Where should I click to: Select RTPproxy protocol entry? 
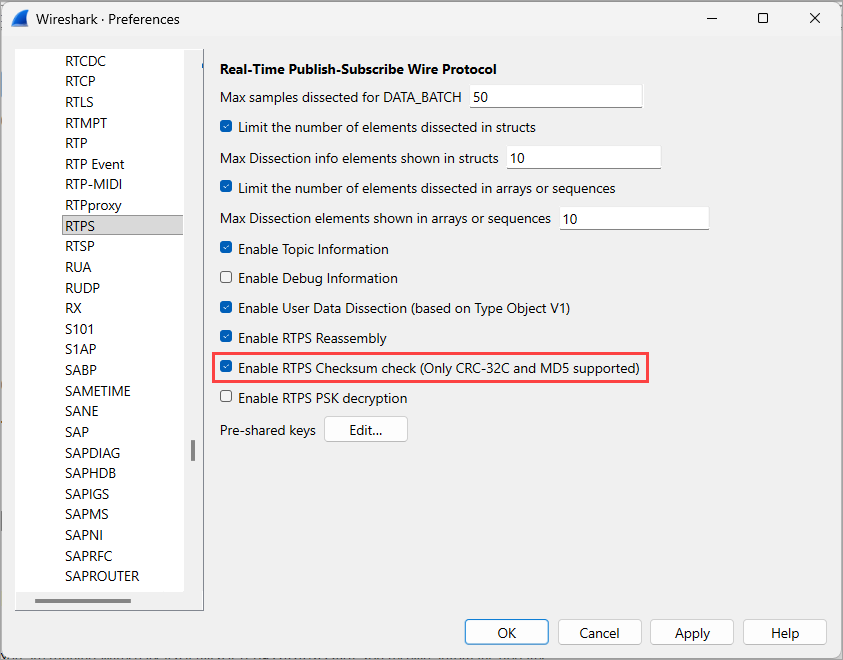(93, 205)
